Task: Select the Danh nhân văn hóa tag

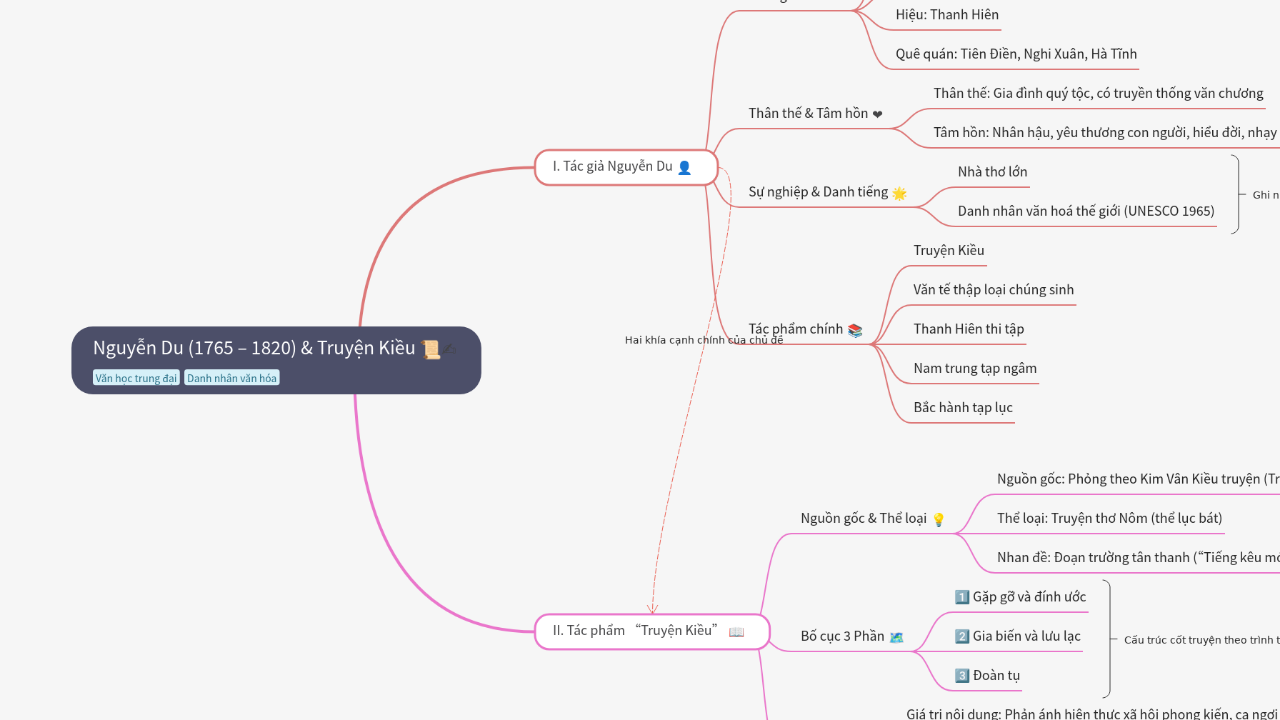Action: pyautogui.click(x=232, y=378)
